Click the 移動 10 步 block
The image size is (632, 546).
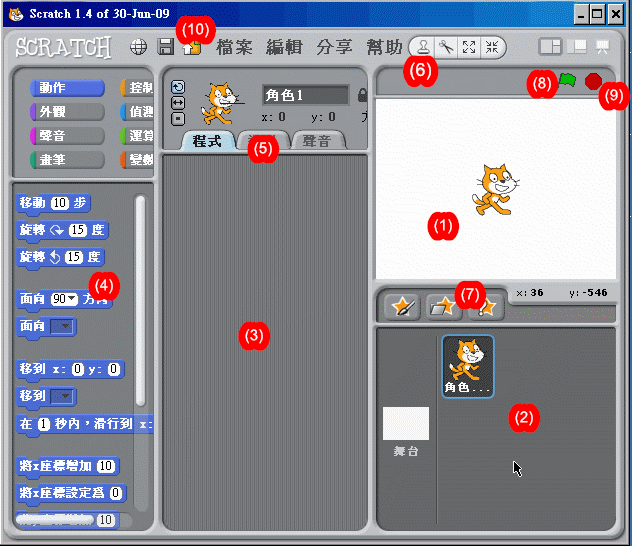point(53,203)
